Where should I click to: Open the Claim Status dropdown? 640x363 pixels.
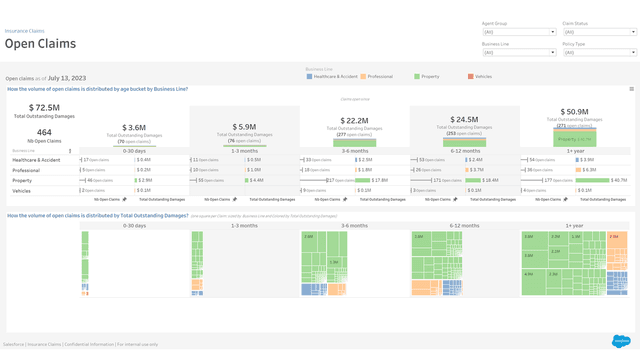[x=600, y=32]
